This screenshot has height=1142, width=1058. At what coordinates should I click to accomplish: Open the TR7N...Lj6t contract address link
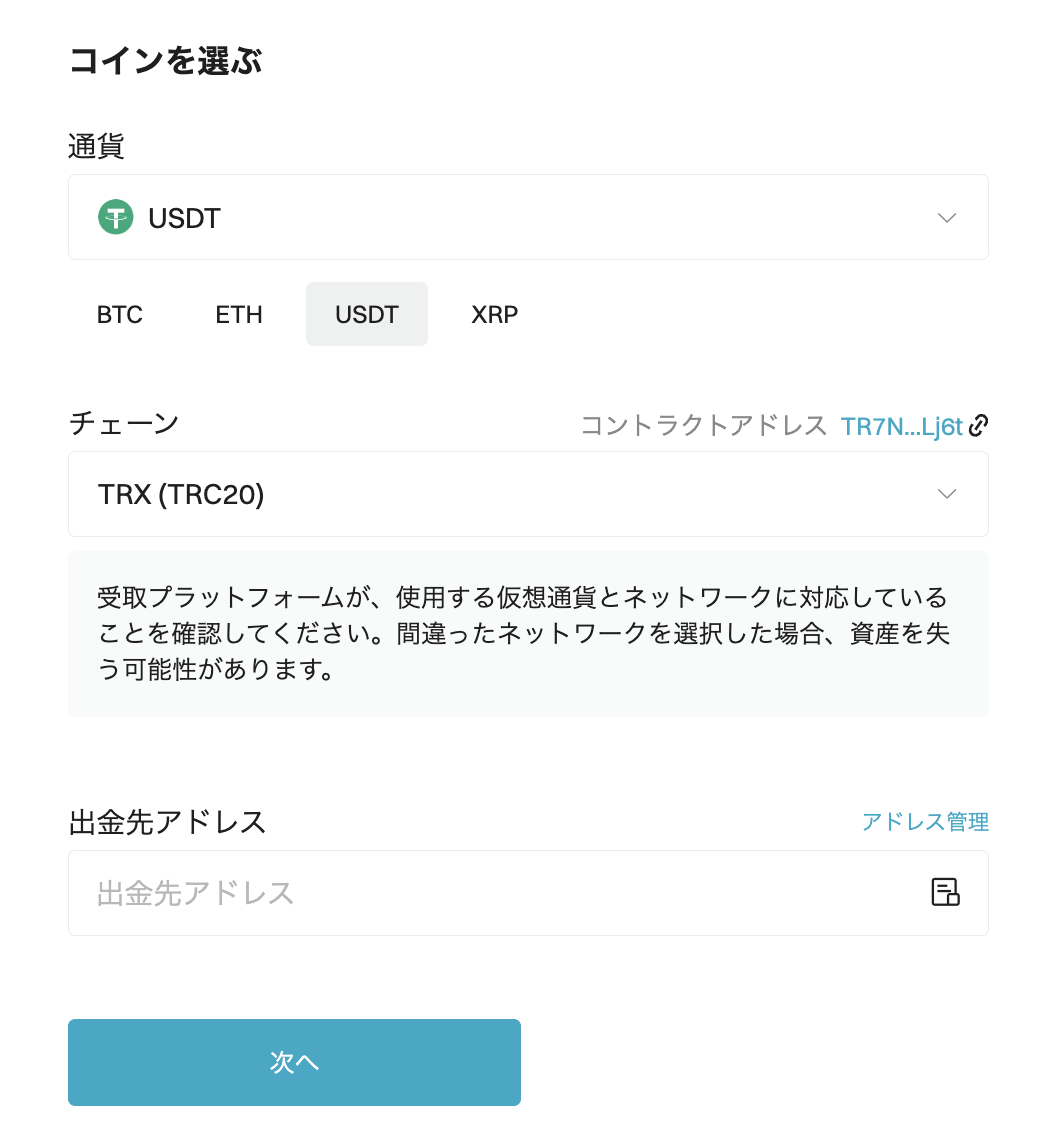point(901,426)
